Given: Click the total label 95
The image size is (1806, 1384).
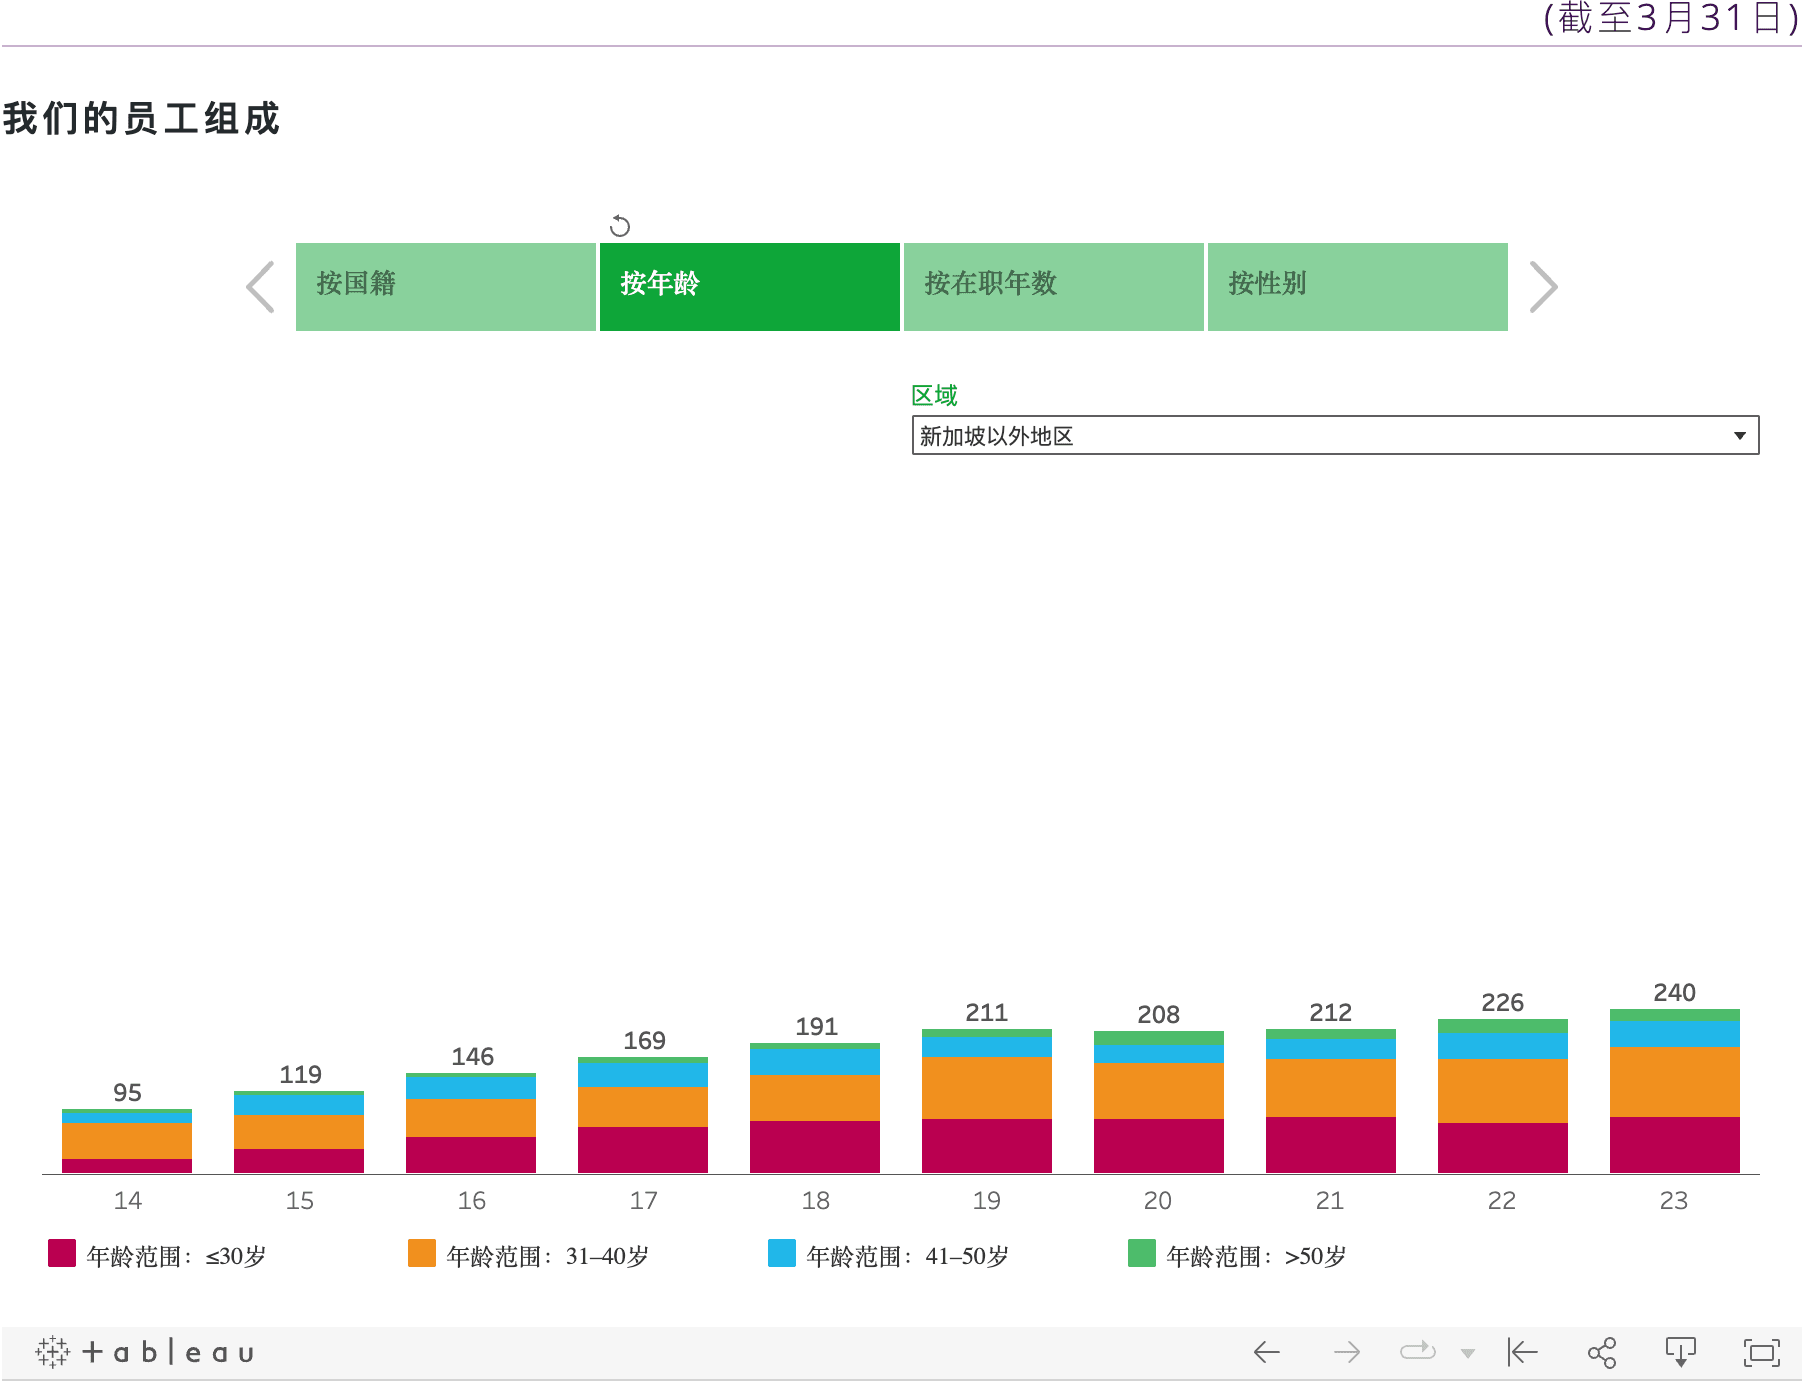Looking at the screenshot, I should (x=127, y=1093).
